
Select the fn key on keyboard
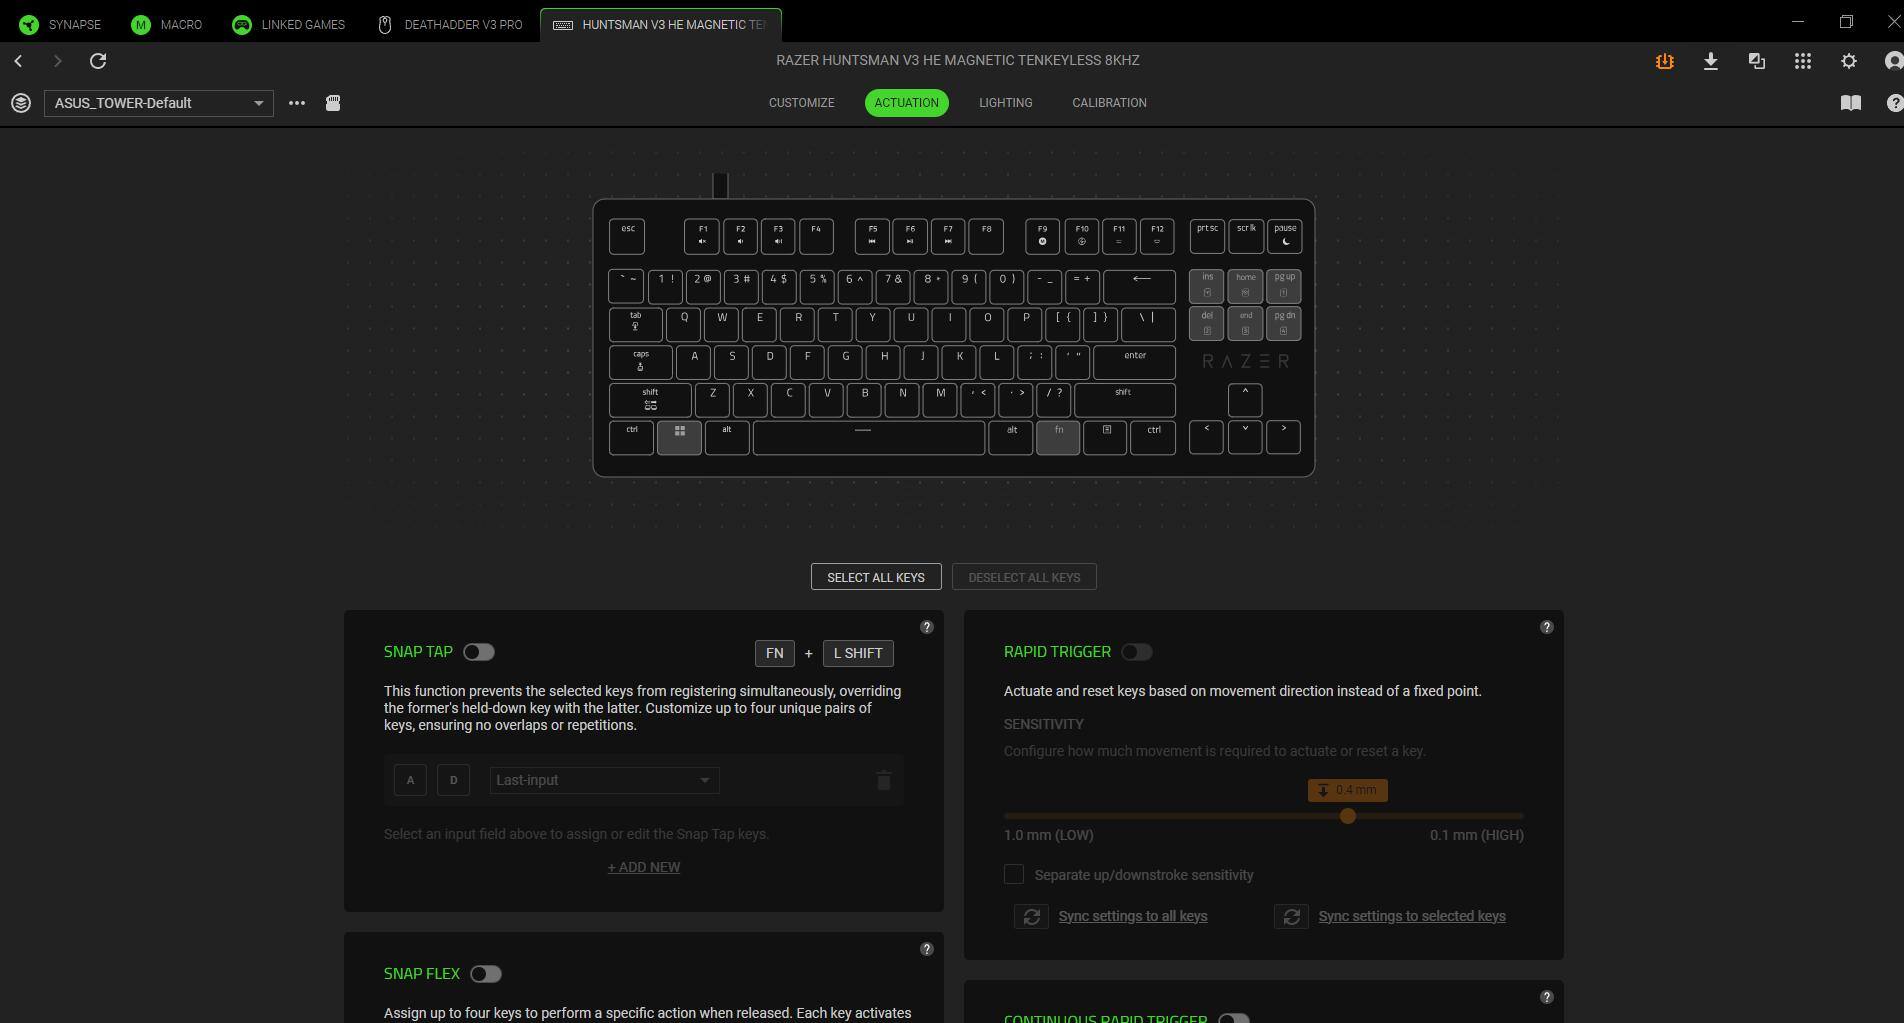point(1058,437)
